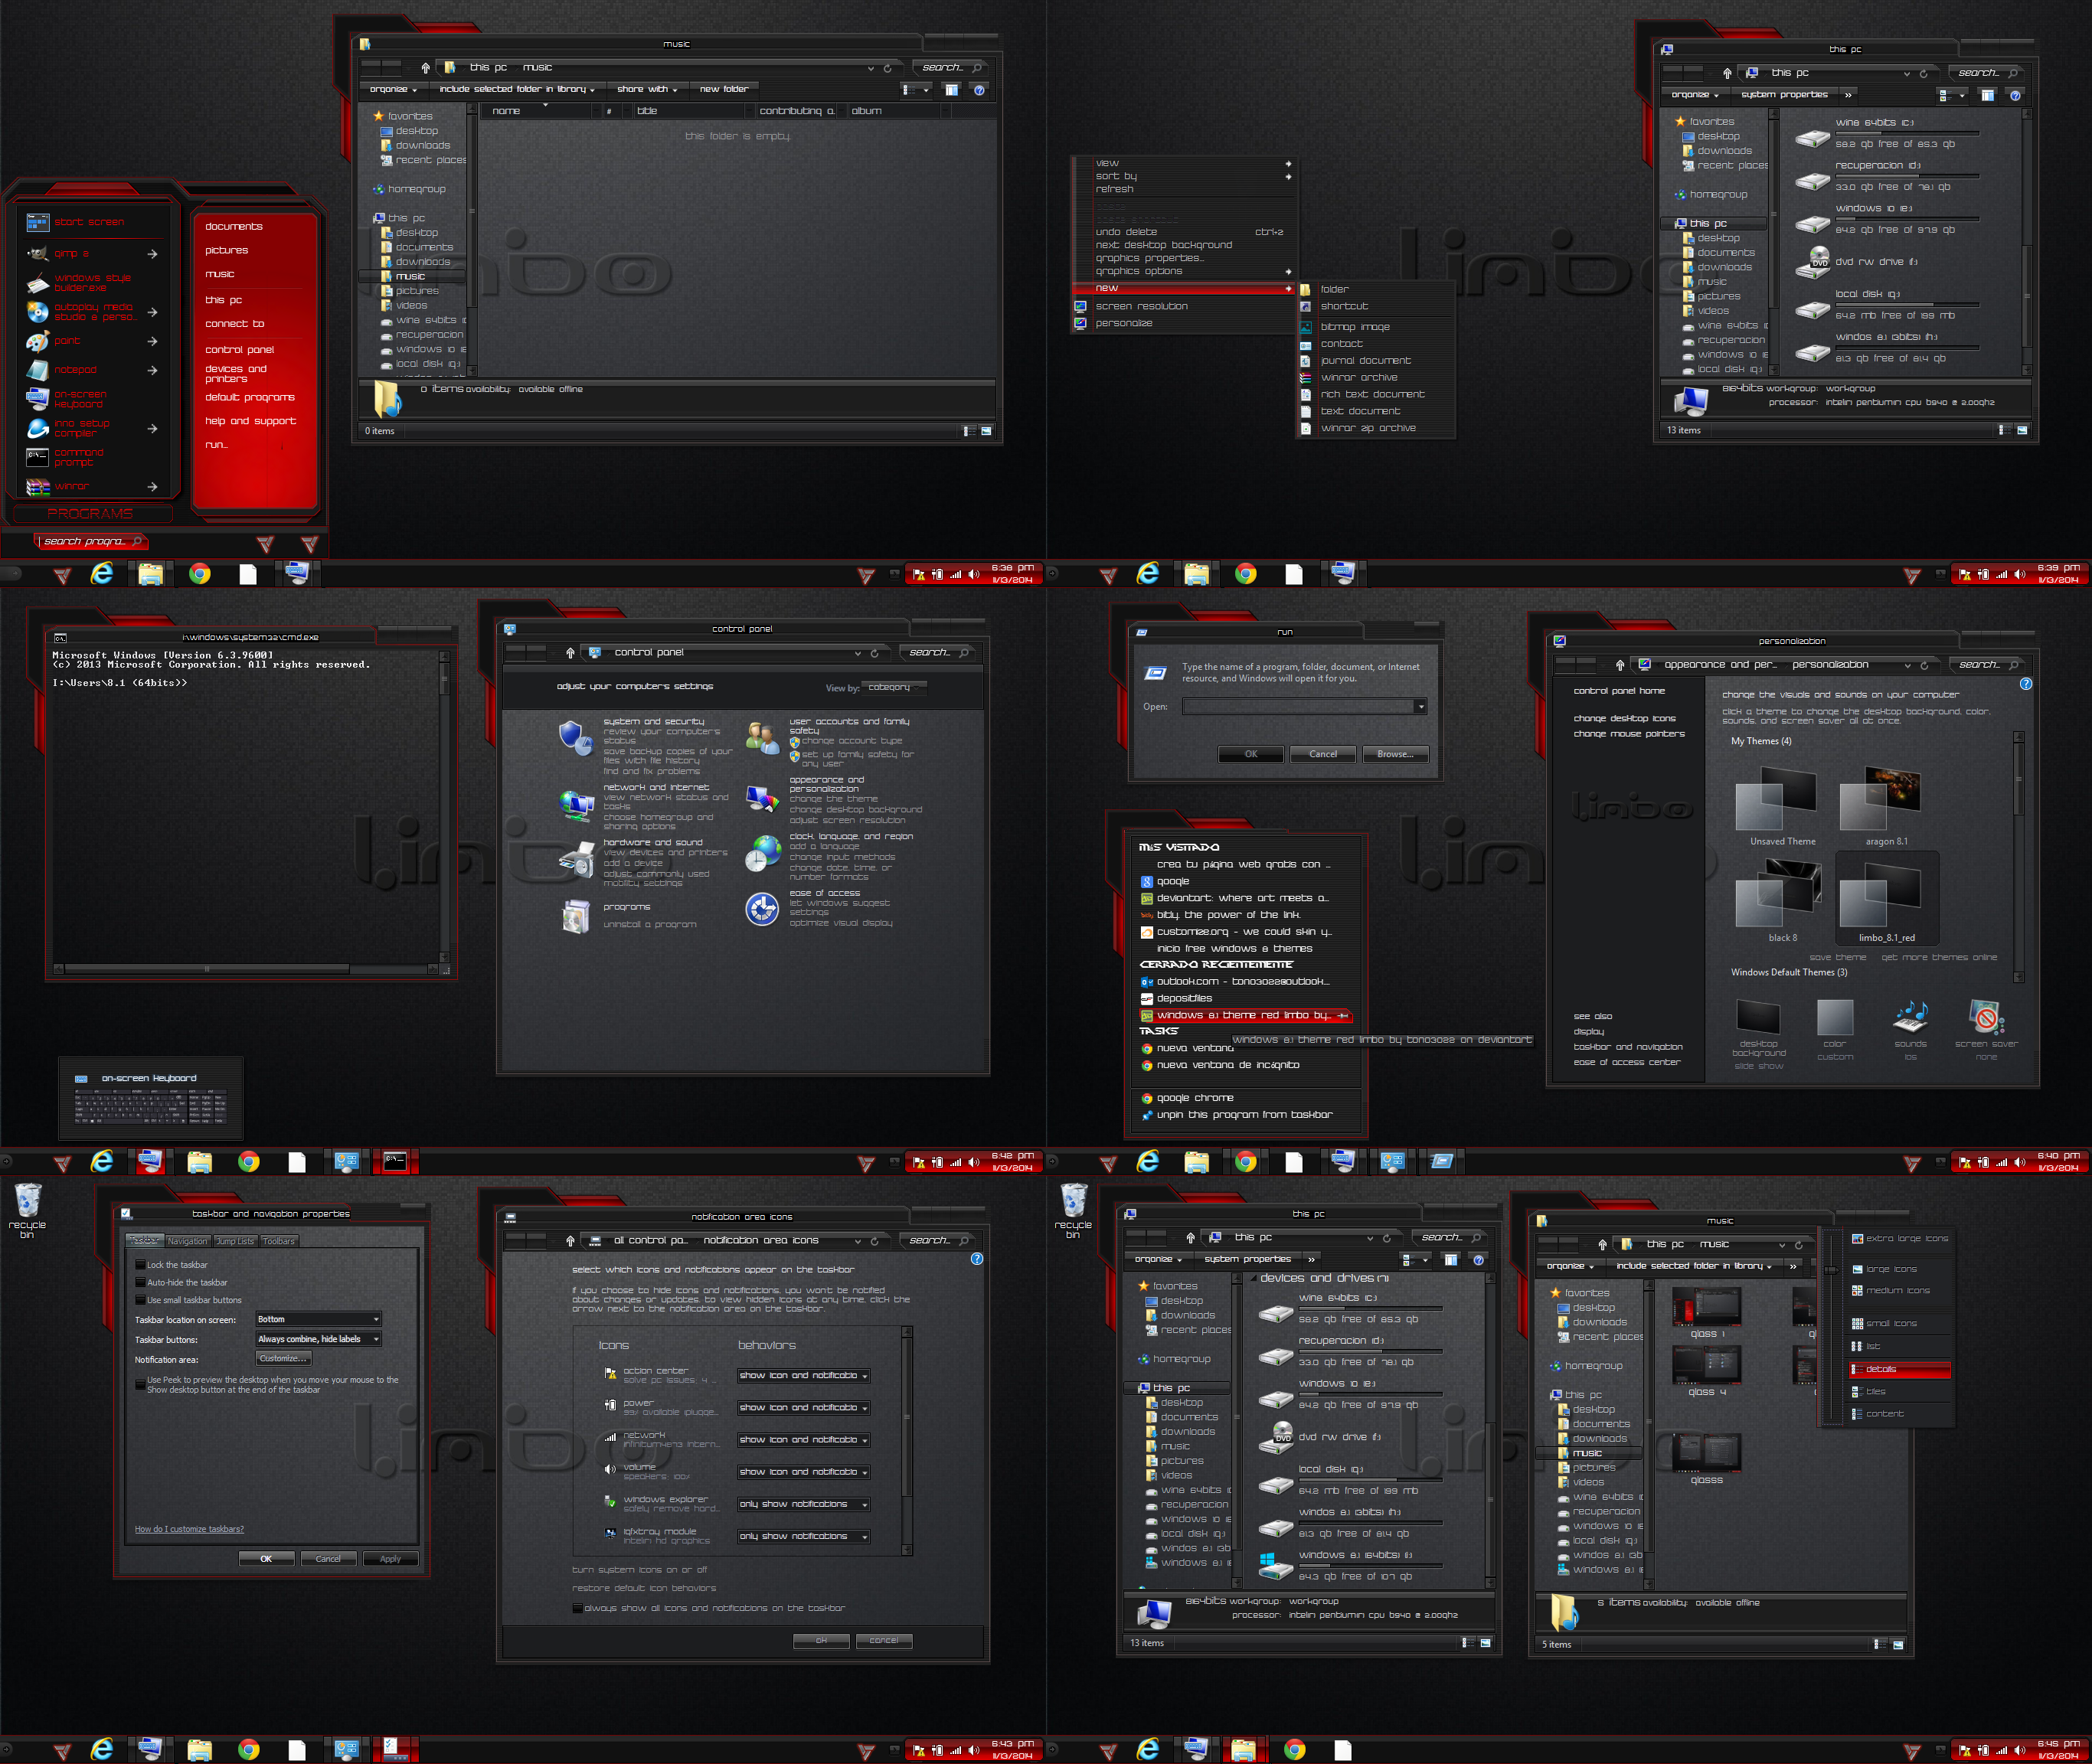Click the icon size slider in the view menu
Image resolution: width=2092 pixels, height=1764 pixels.
point(1830,1270)
